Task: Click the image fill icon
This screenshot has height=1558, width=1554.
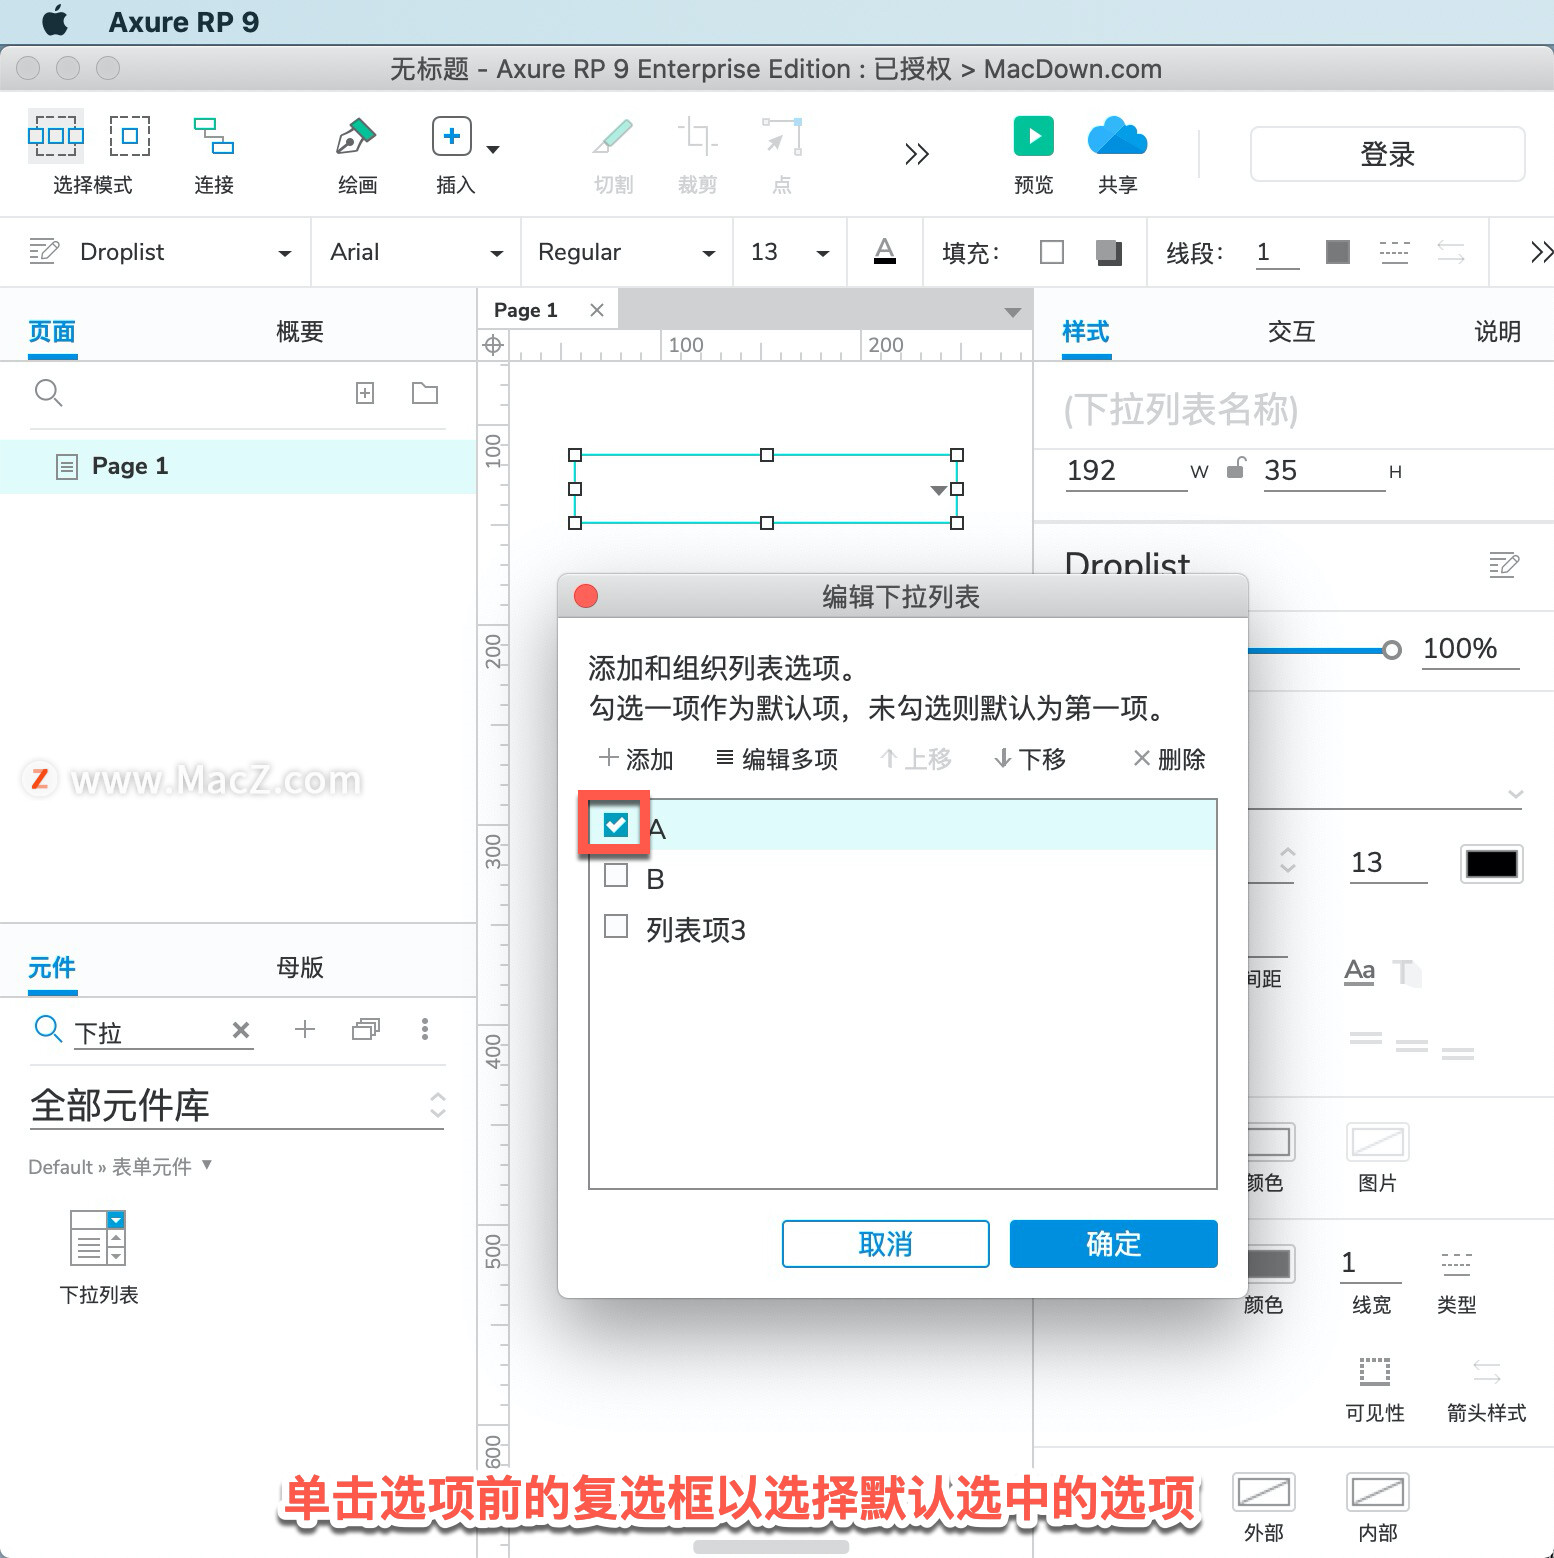Action: coord(1378,1142)
